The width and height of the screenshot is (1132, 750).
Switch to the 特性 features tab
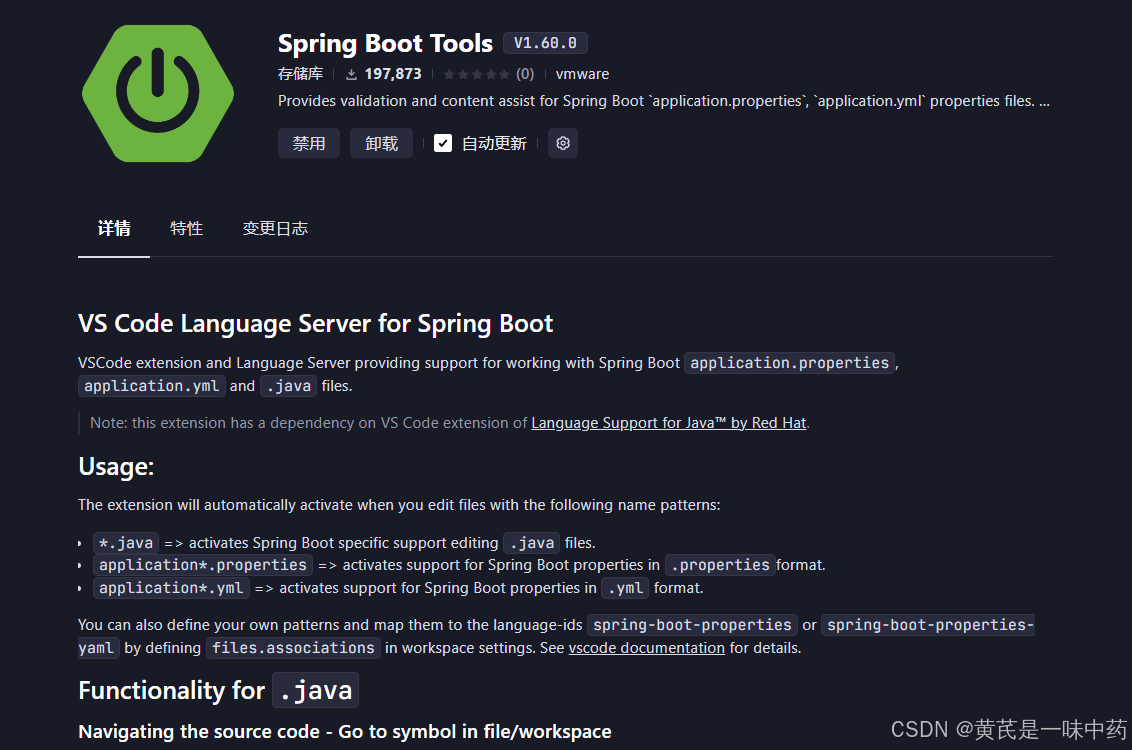click(186, 229)
